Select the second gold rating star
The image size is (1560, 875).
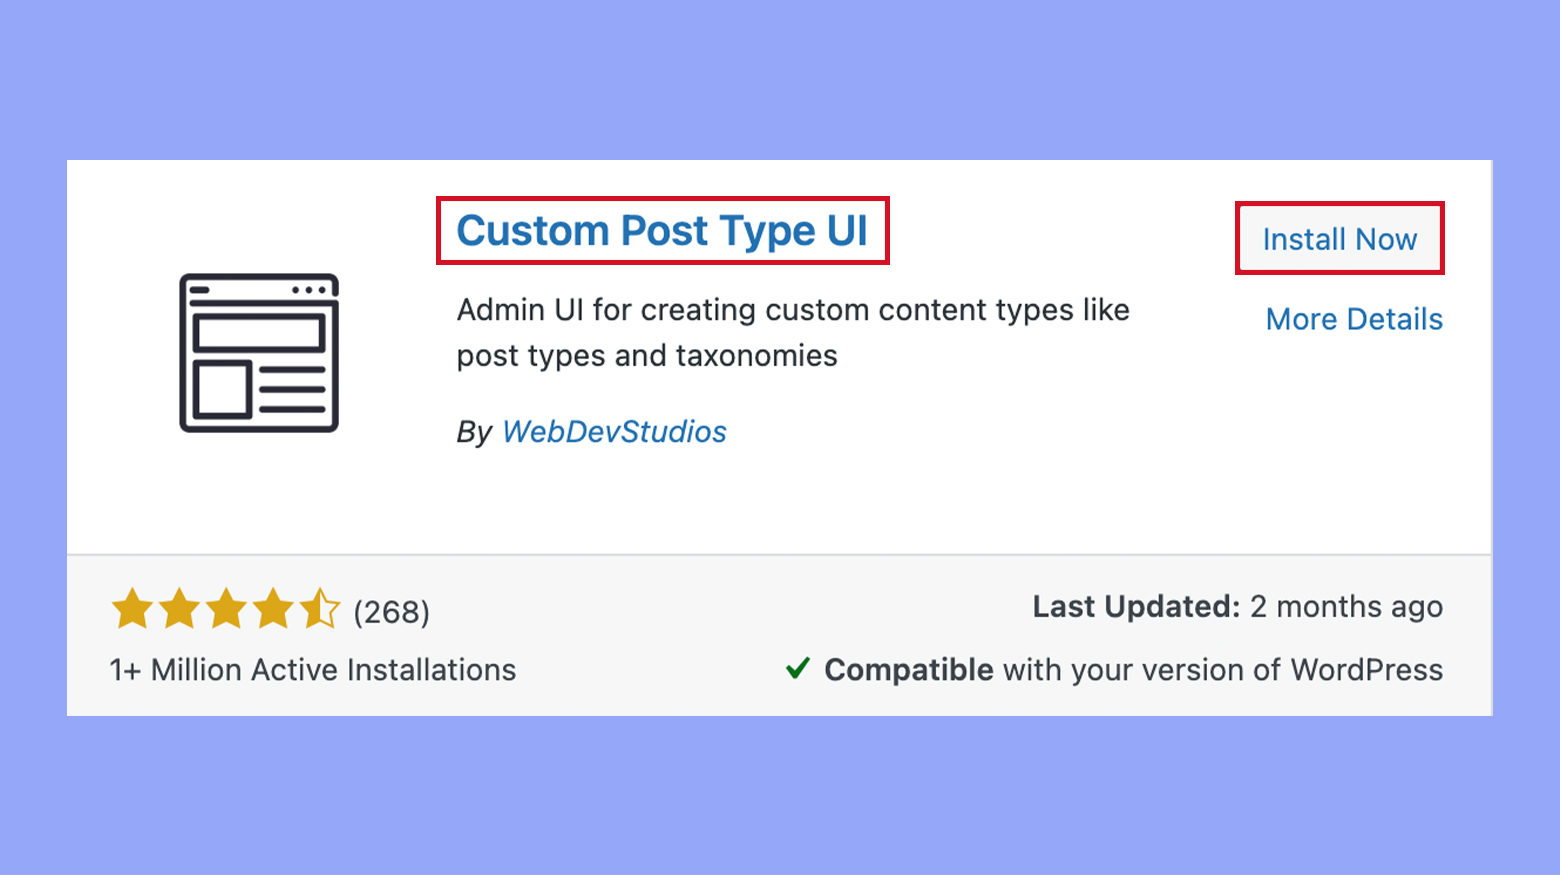click(179, 608)
